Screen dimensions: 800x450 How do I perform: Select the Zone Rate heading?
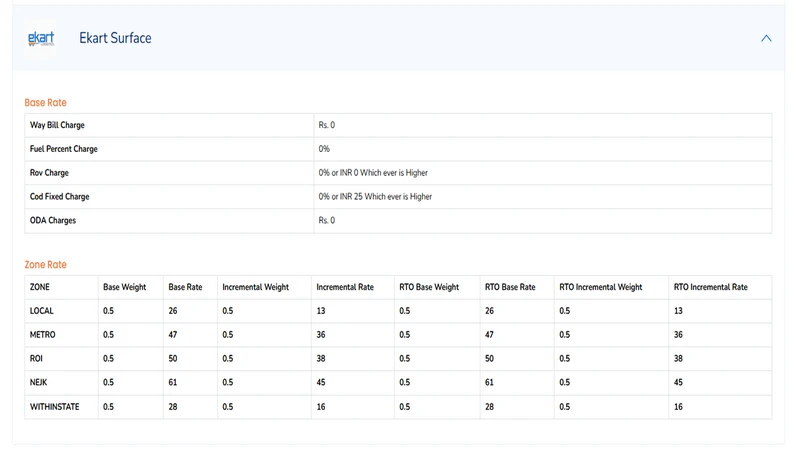pyautogui.click(x=45, y=265)
